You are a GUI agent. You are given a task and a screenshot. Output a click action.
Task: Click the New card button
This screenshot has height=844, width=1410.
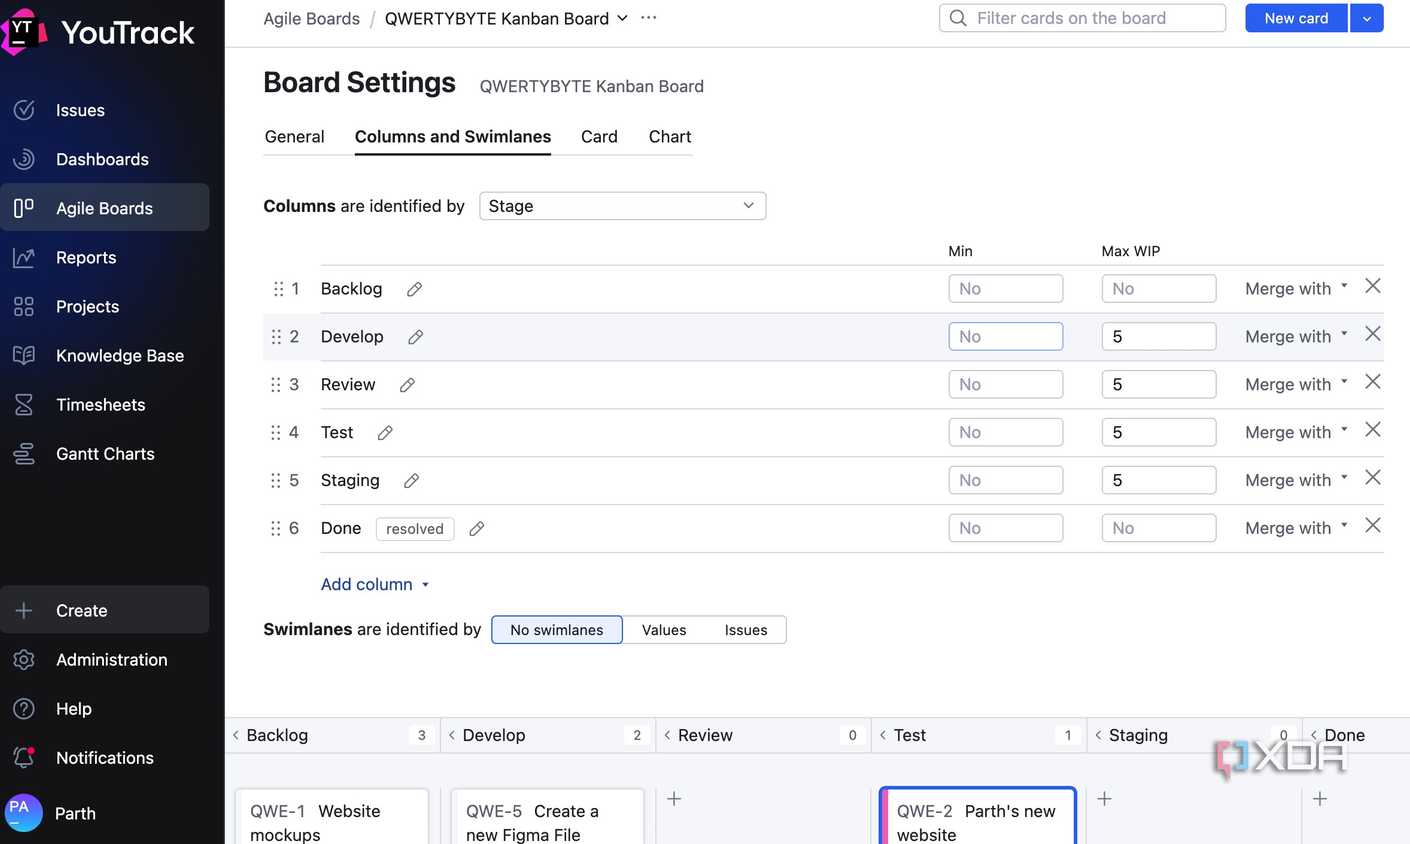1296,18
